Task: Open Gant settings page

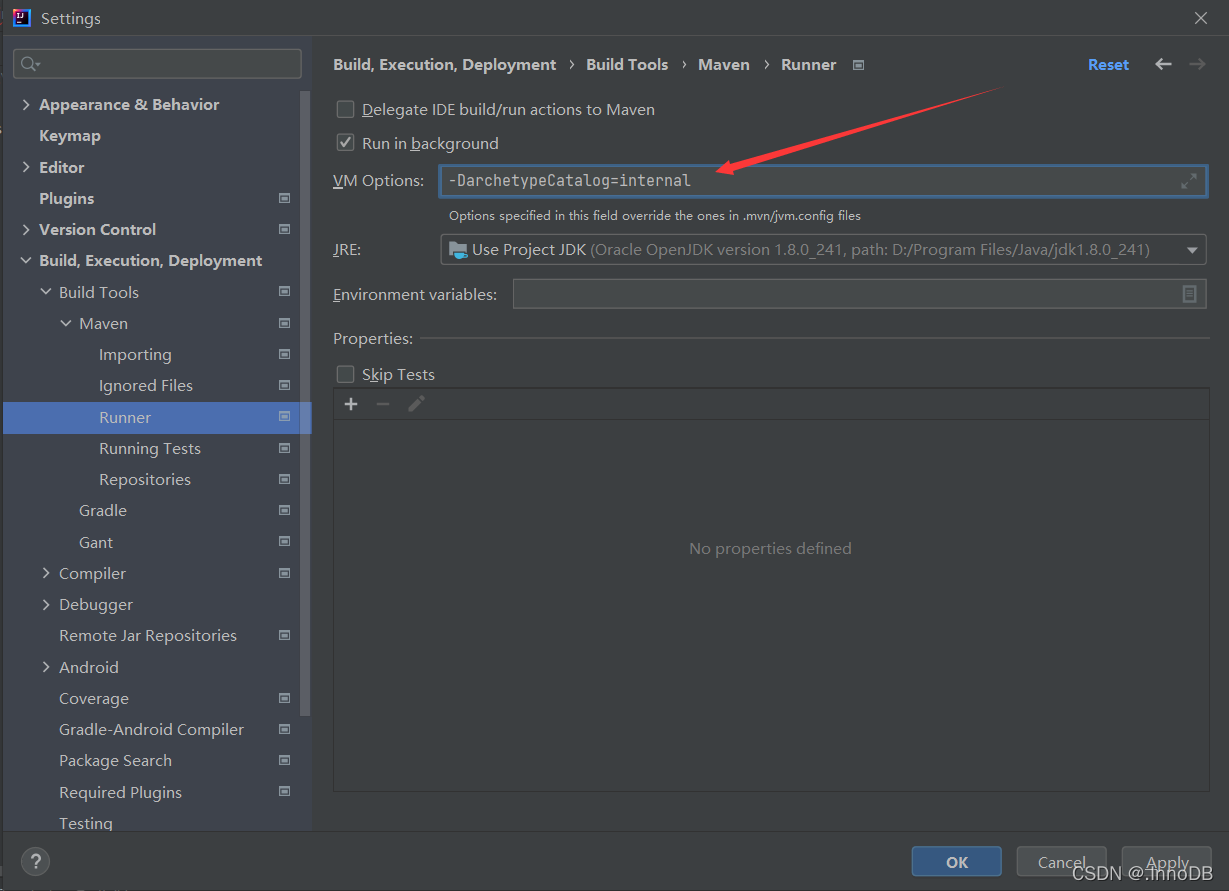Action: 96,542
